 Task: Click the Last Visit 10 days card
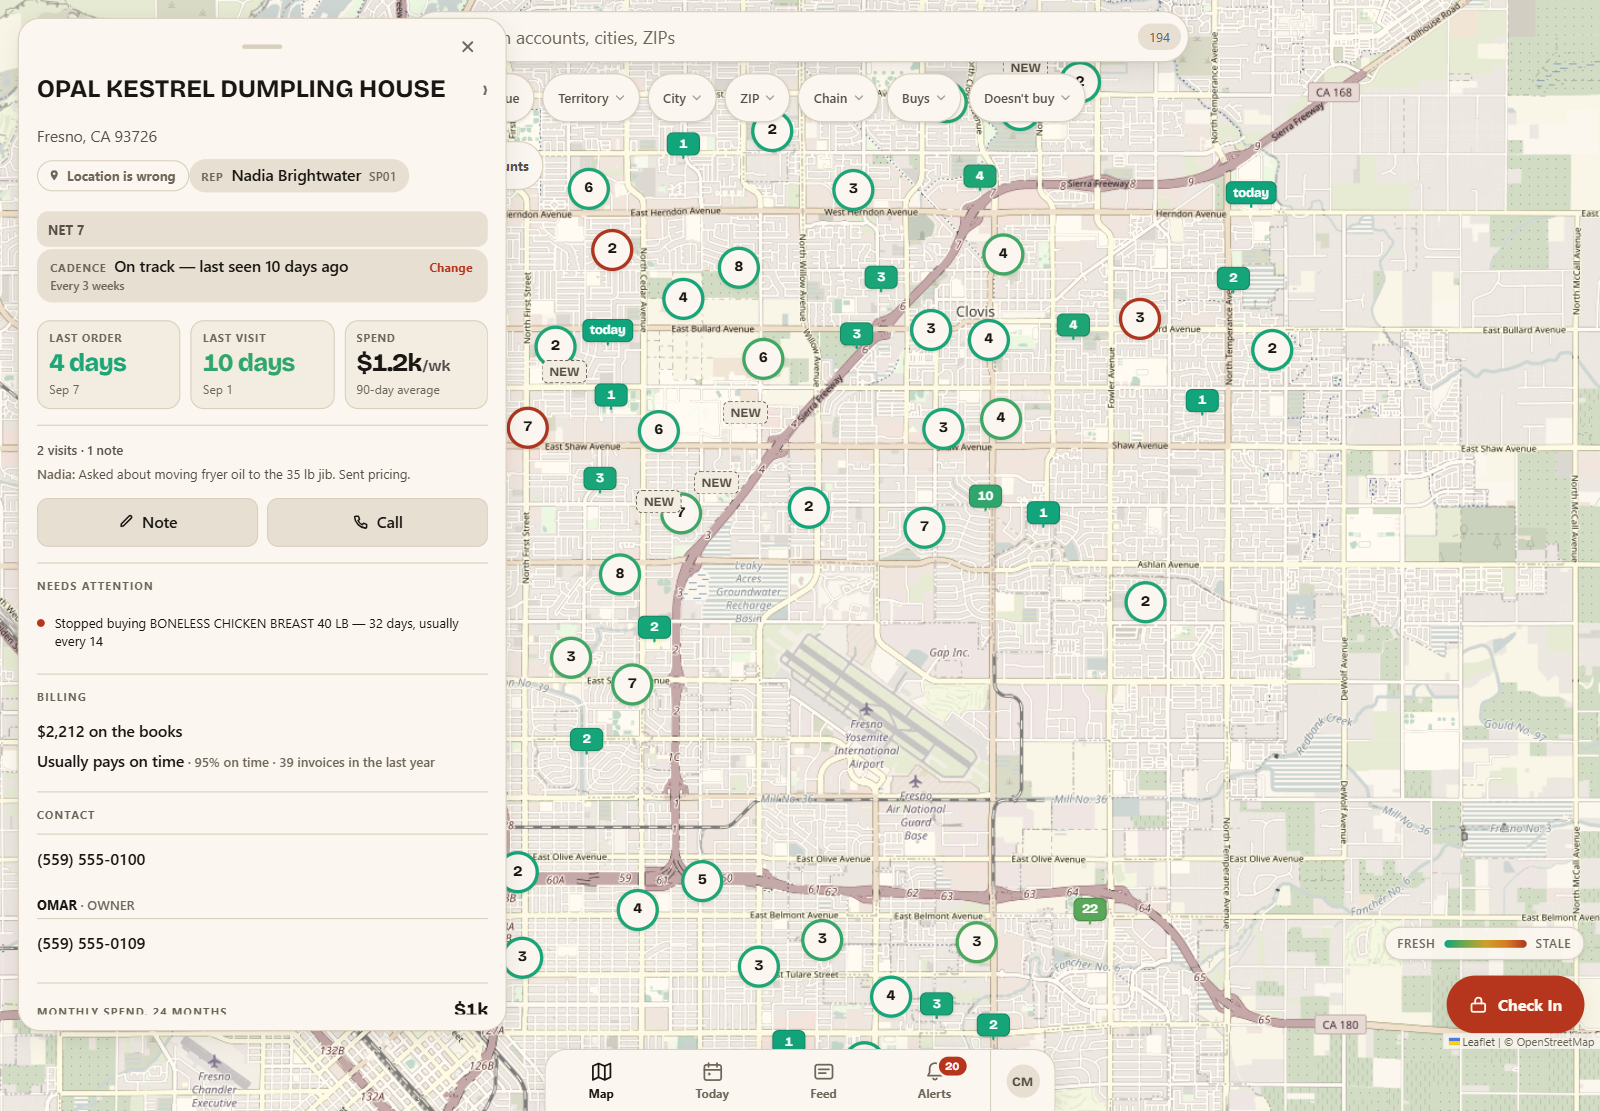(262, 364)
